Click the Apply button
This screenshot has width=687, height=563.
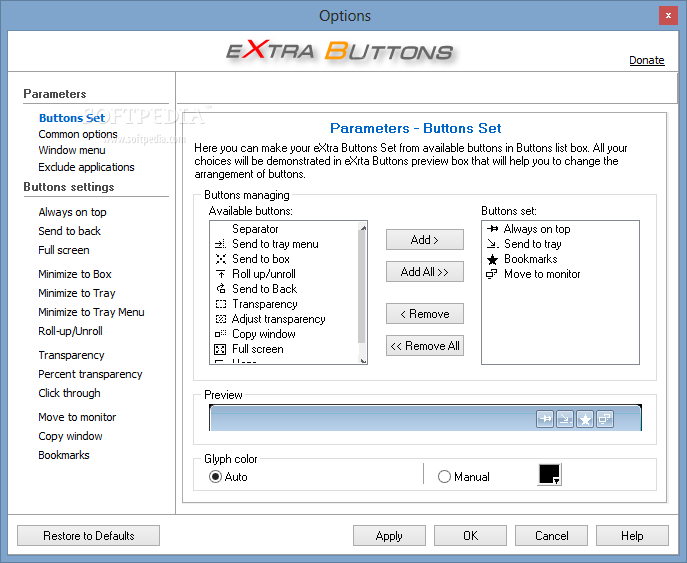point(389,535)
